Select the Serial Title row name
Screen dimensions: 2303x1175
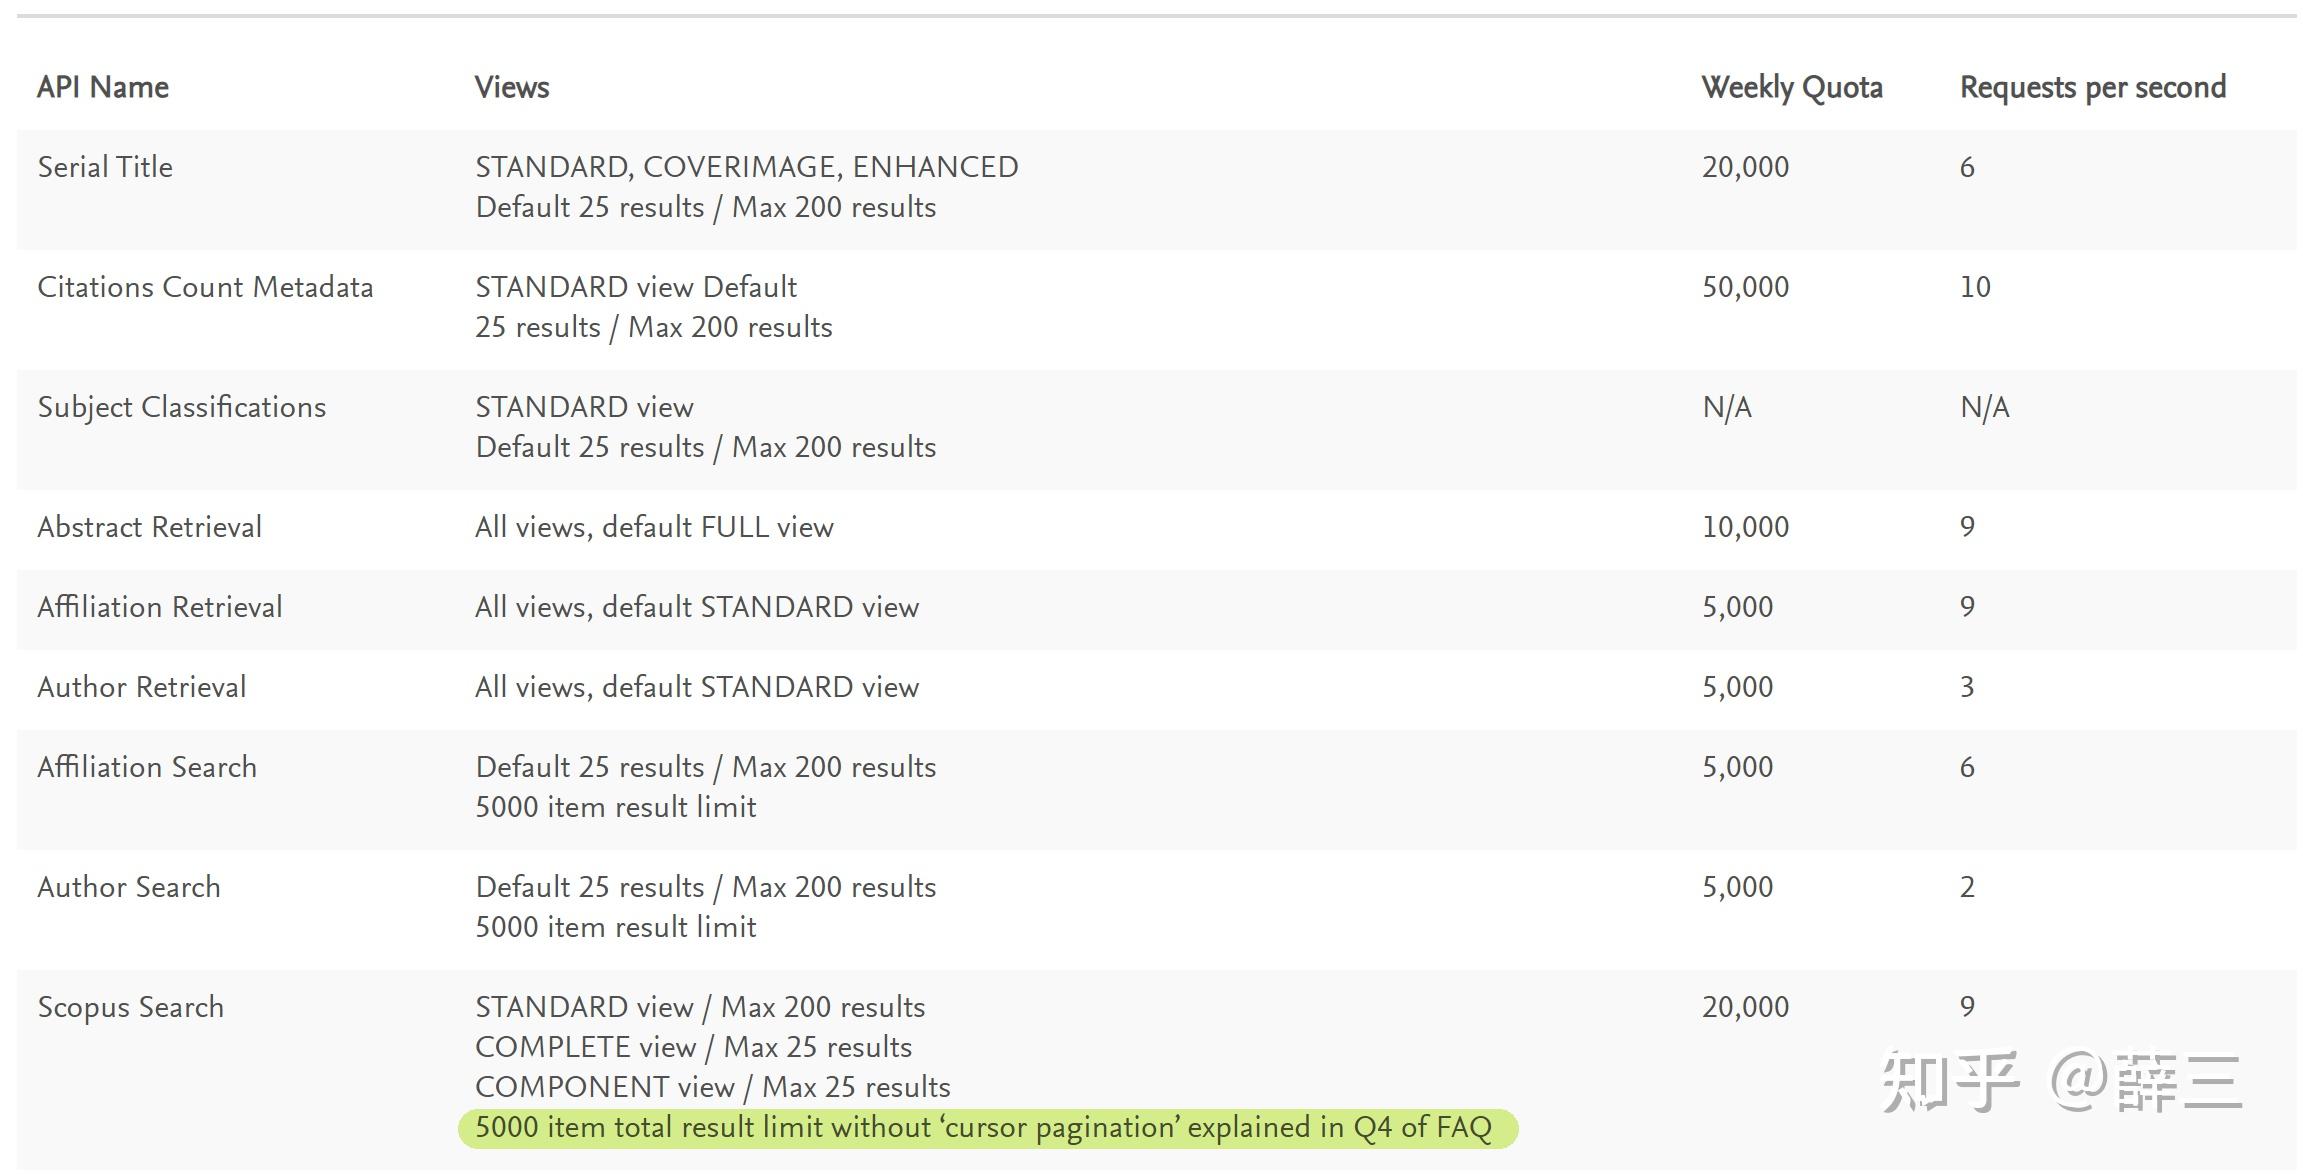[105, 167]
